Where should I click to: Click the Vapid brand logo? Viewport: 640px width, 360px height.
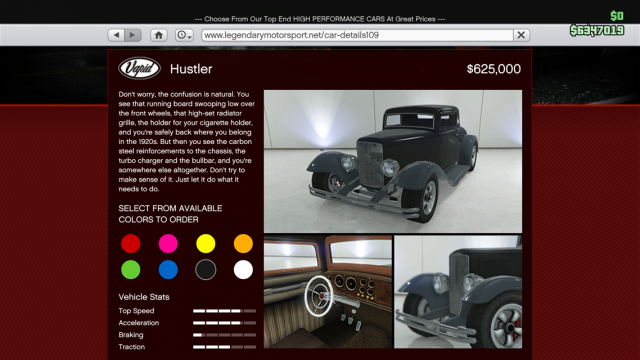[x=140, y=68]
